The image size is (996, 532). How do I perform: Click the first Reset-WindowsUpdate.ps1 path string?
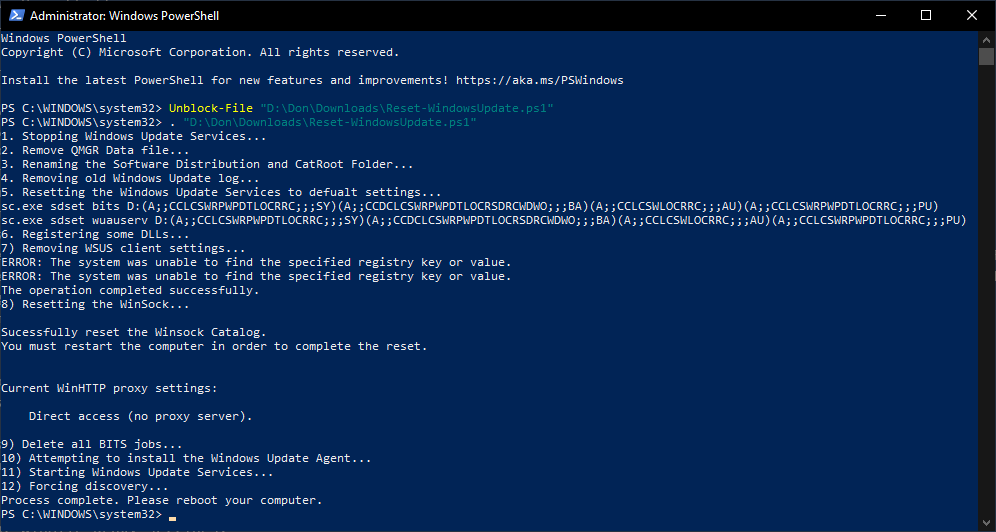click(407, 108)
